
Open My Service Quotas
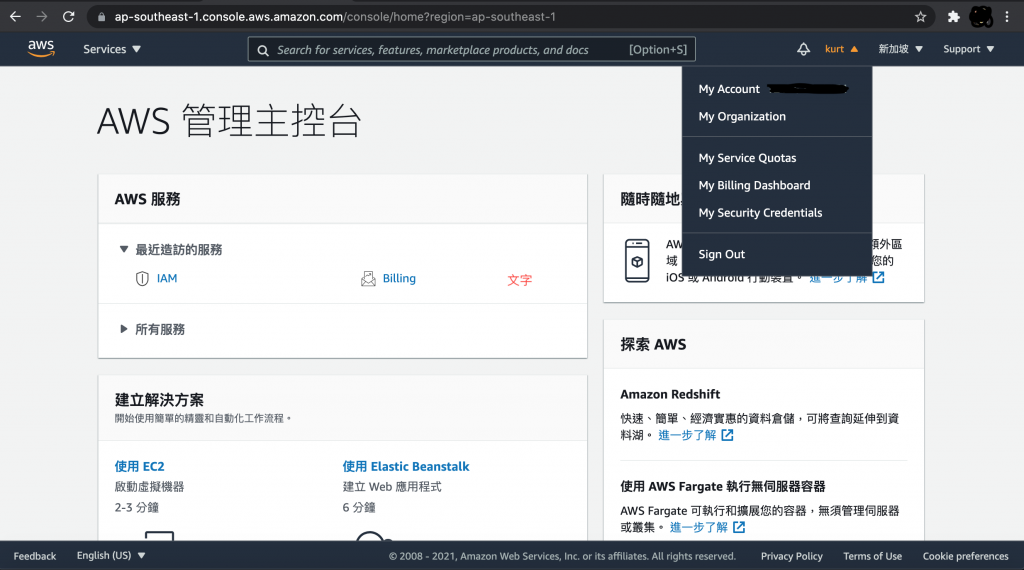click(747, 158)
